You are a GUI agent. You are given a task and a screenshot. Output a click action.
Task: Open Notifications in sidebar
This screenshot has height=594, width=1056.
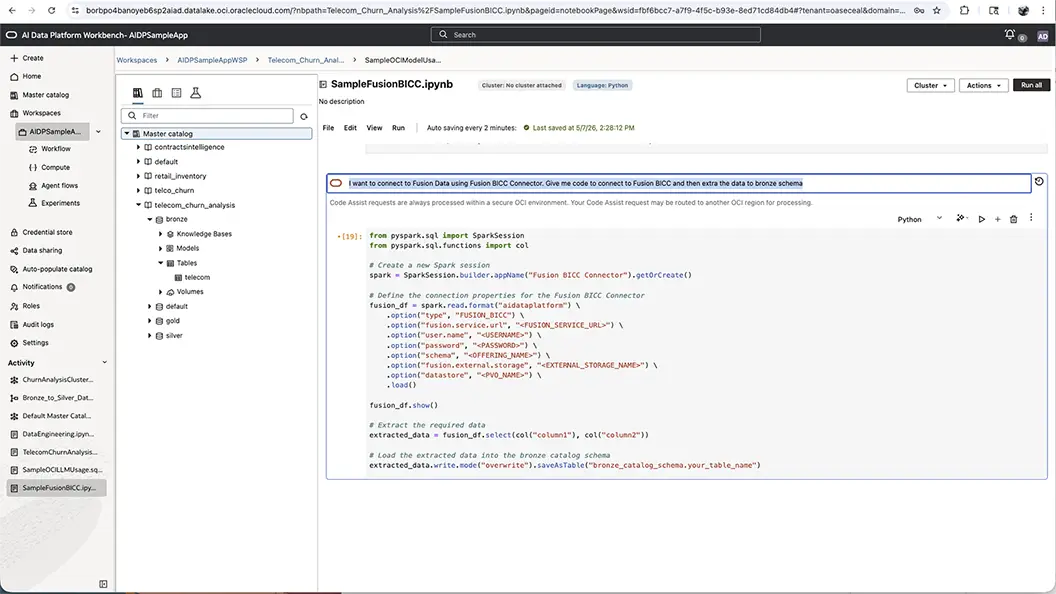tap(42, 287)
